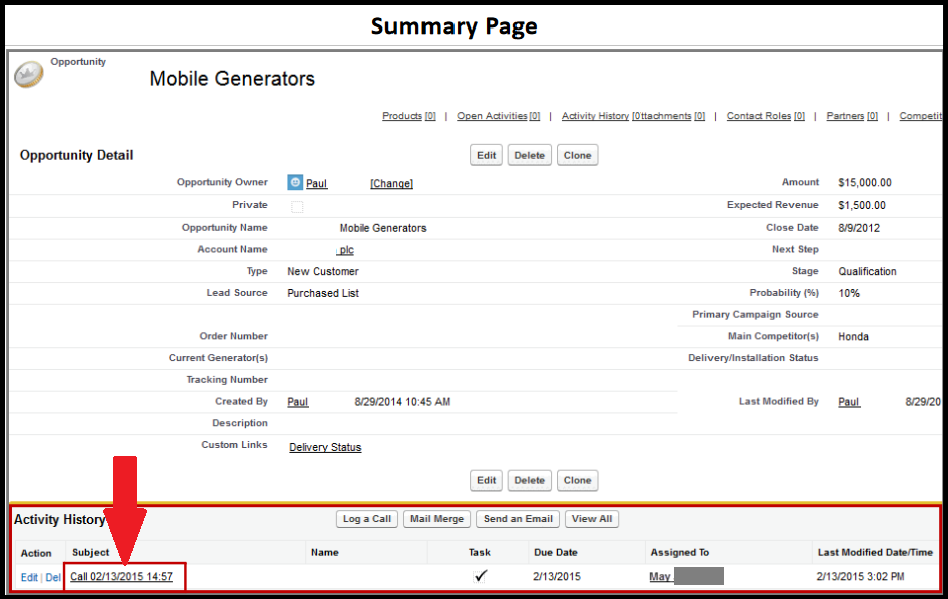Click the bottom Edit button above Activity History
This screenshot has height=599, width=948.
pos(486,481)
